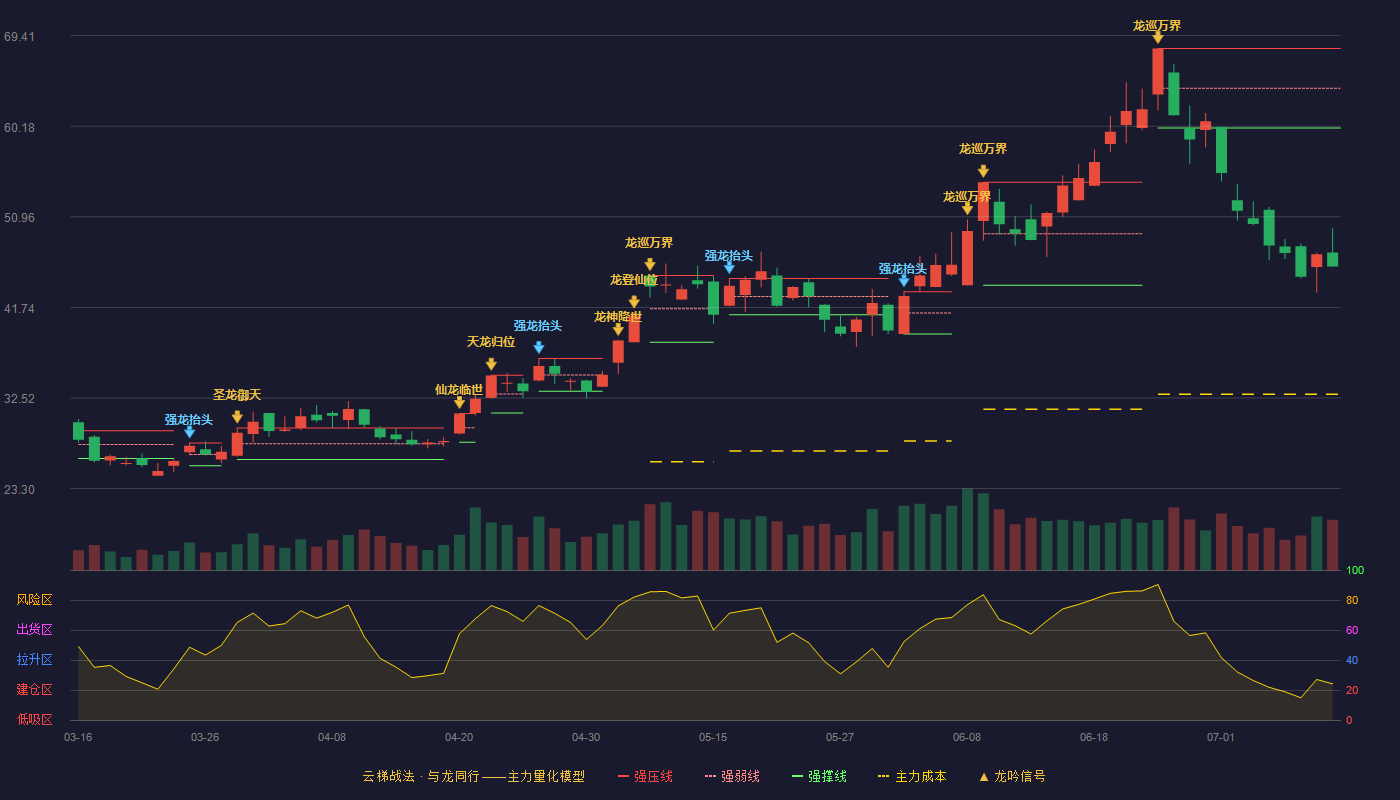Click the yellow 仙龙临世 signal arrow
The width and height of the screenshot is (1400, 800).
[459, 402]
